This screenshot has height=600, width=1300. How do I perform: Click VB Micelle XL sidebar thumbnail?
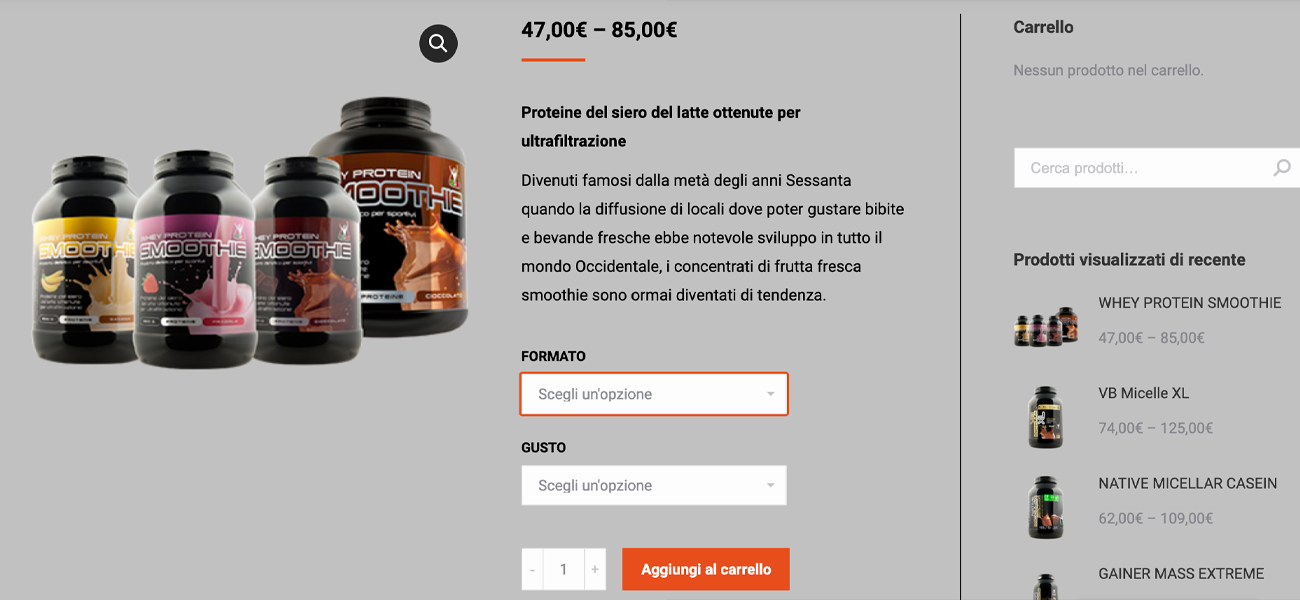click(1046, 416)
